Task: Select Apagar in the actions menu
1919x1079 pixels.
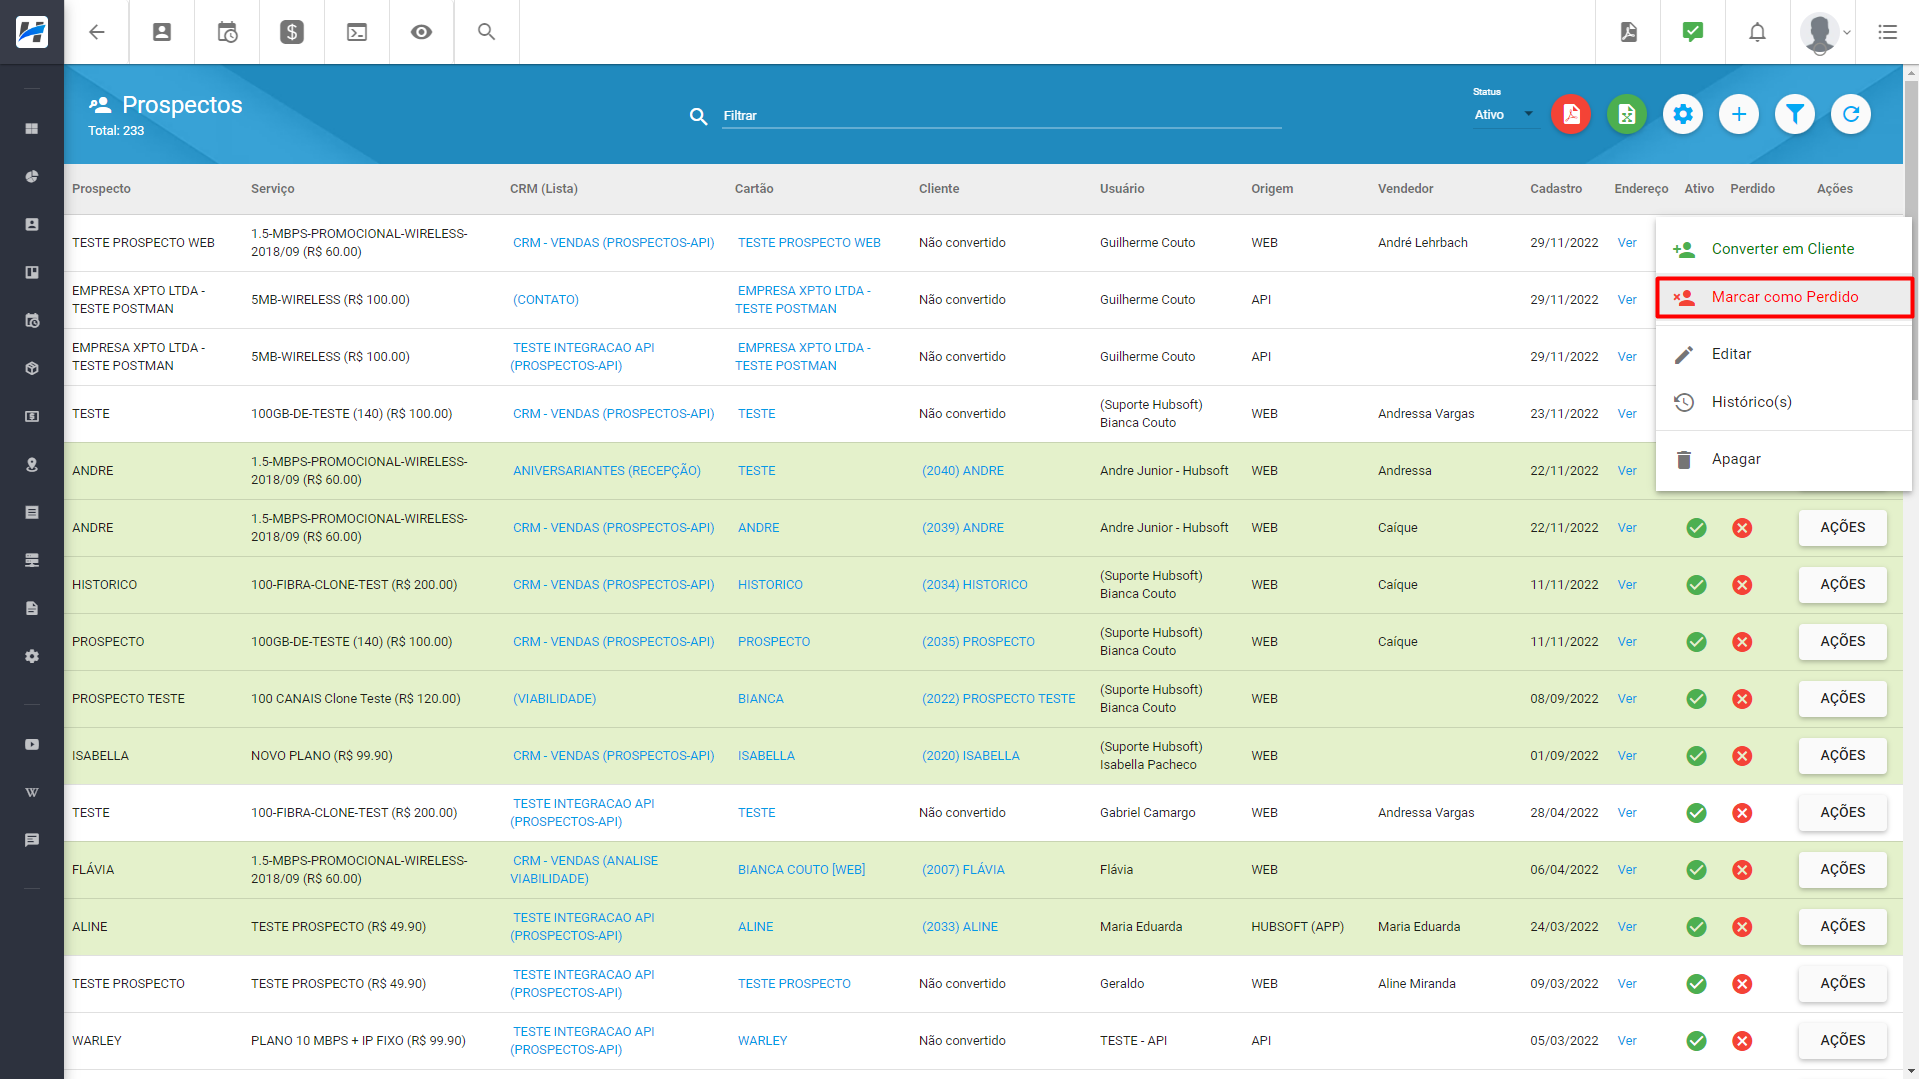Action: click(x=1783, y=459)
